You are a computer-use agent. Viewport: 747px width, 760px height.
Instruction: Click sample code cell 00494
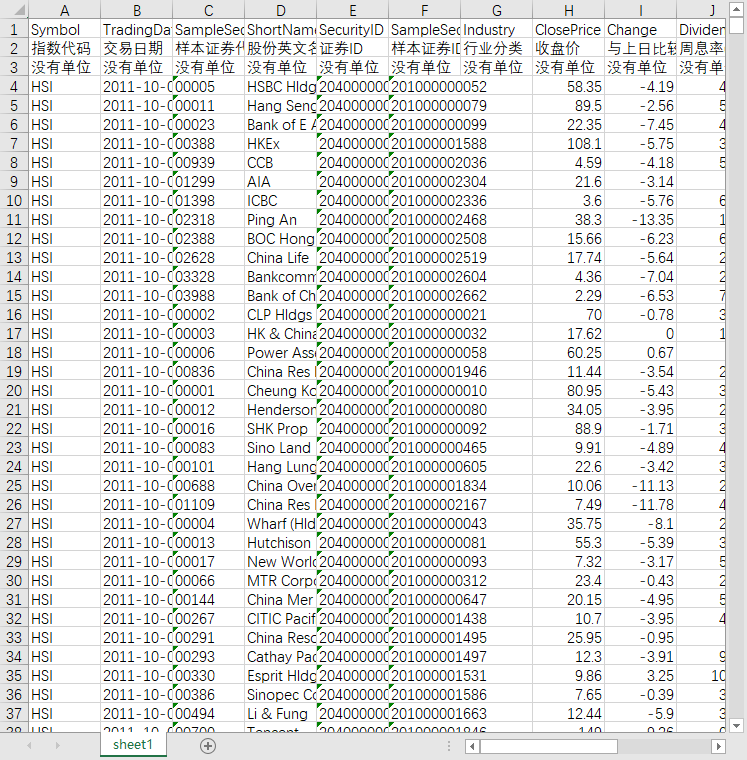[208, 713]
